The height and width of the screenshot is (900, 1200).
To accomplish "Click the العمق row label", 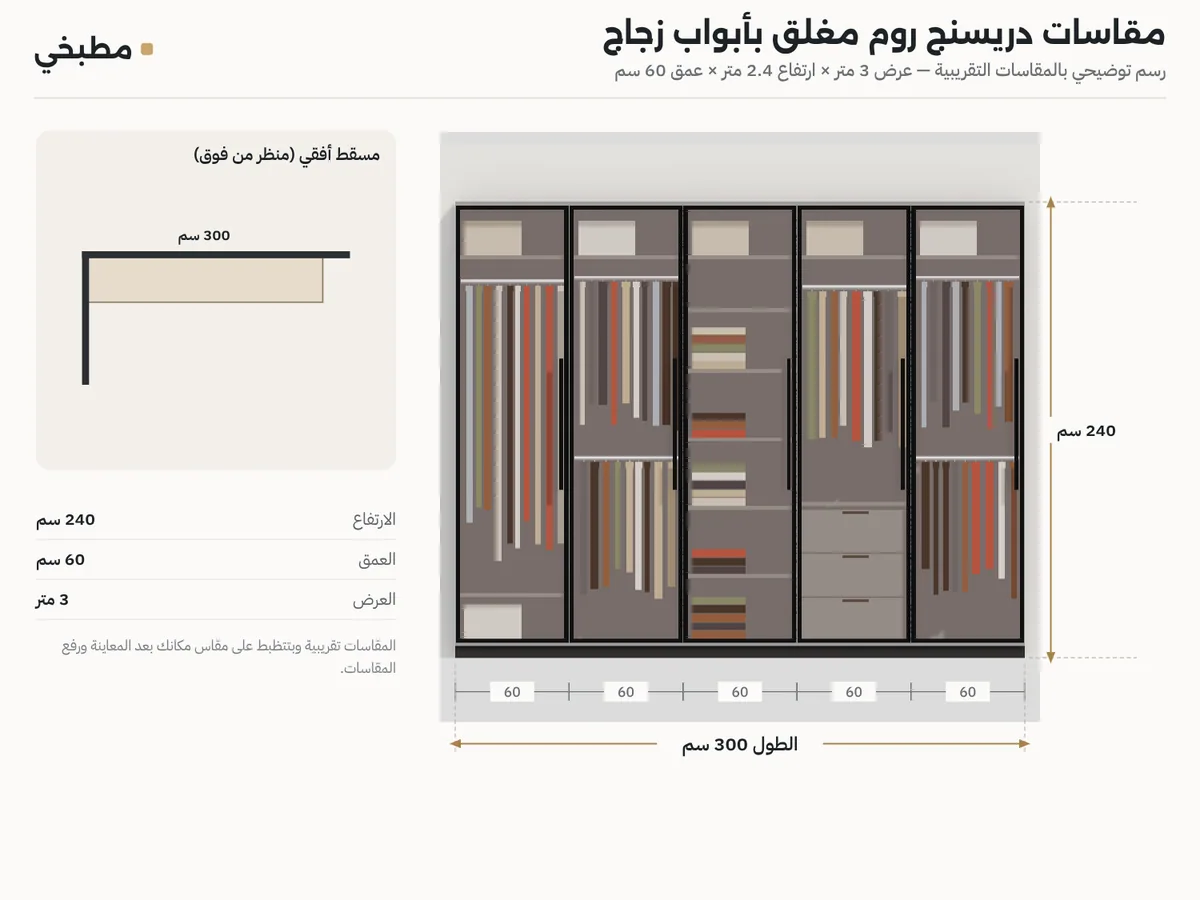I will coord(377,560).
